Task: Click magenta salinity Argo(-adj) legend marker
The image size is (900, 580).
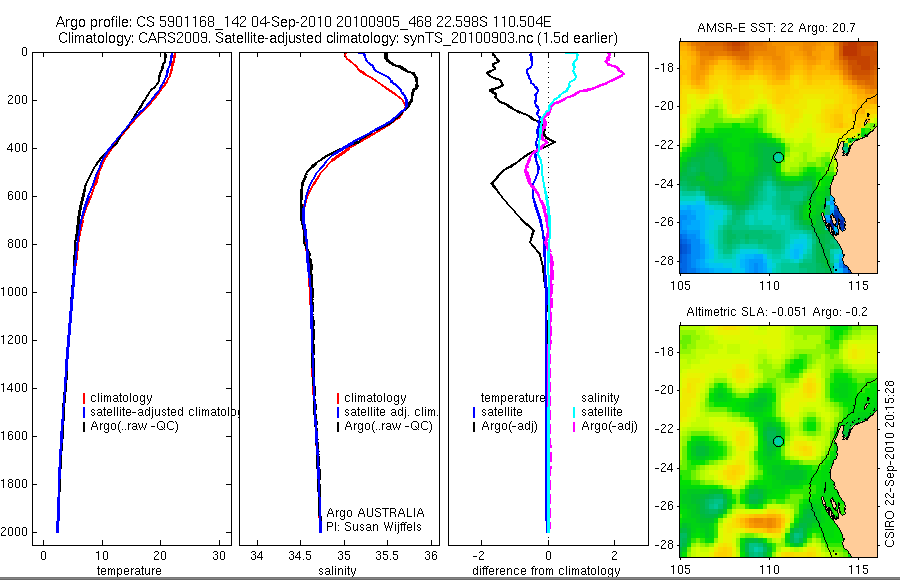Action: pos(574,426)
